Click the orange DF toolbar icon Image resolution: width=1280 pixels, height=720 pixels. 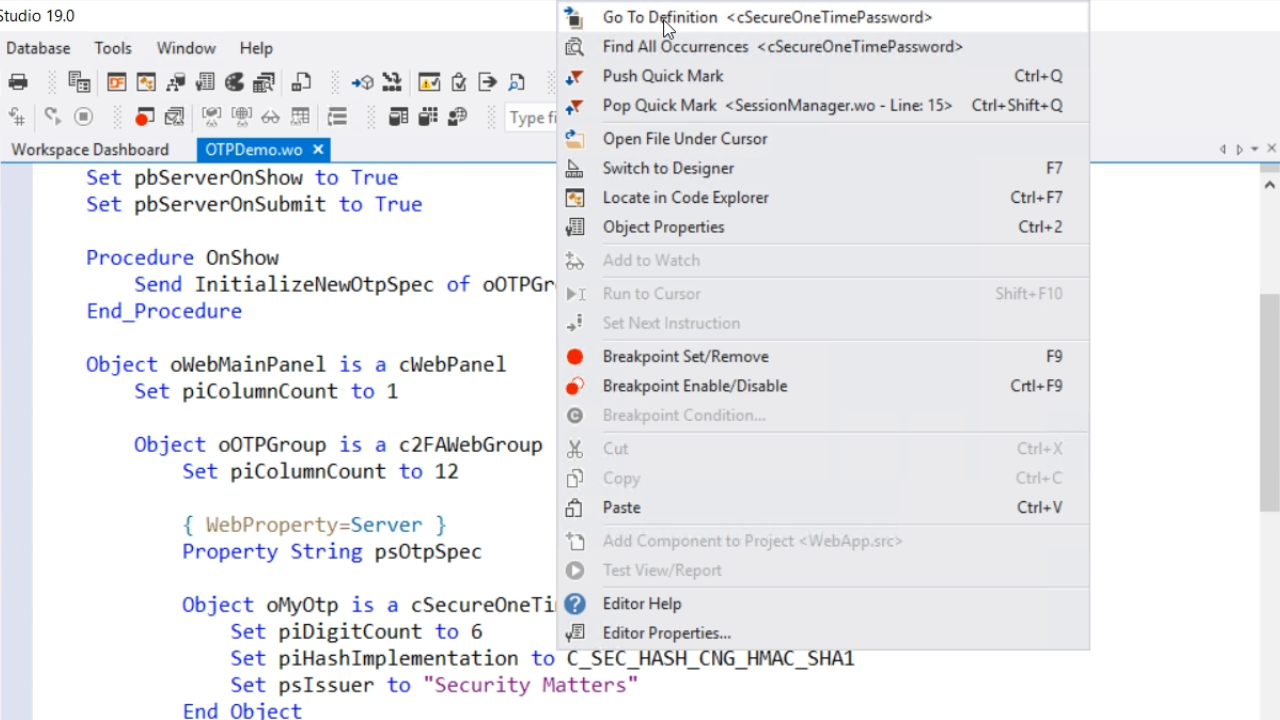point(117,82)
